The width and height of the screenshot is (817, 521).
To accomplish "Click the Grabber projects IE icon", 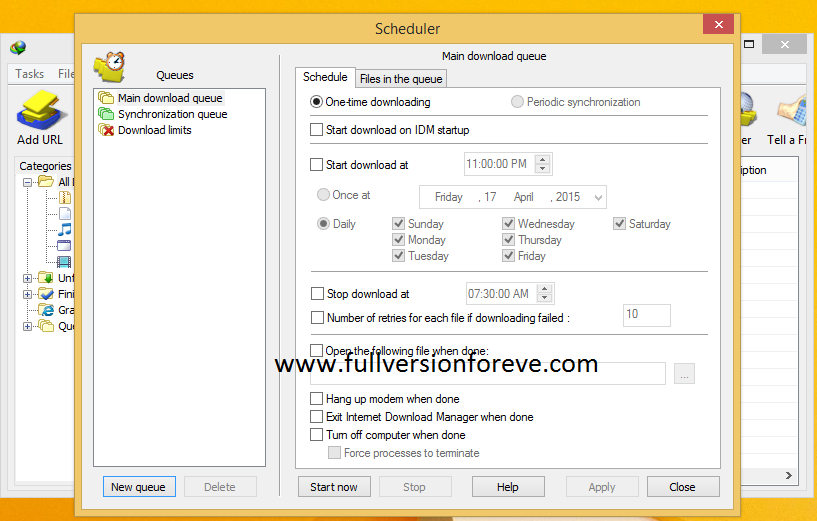I will [x=46, y=310].
